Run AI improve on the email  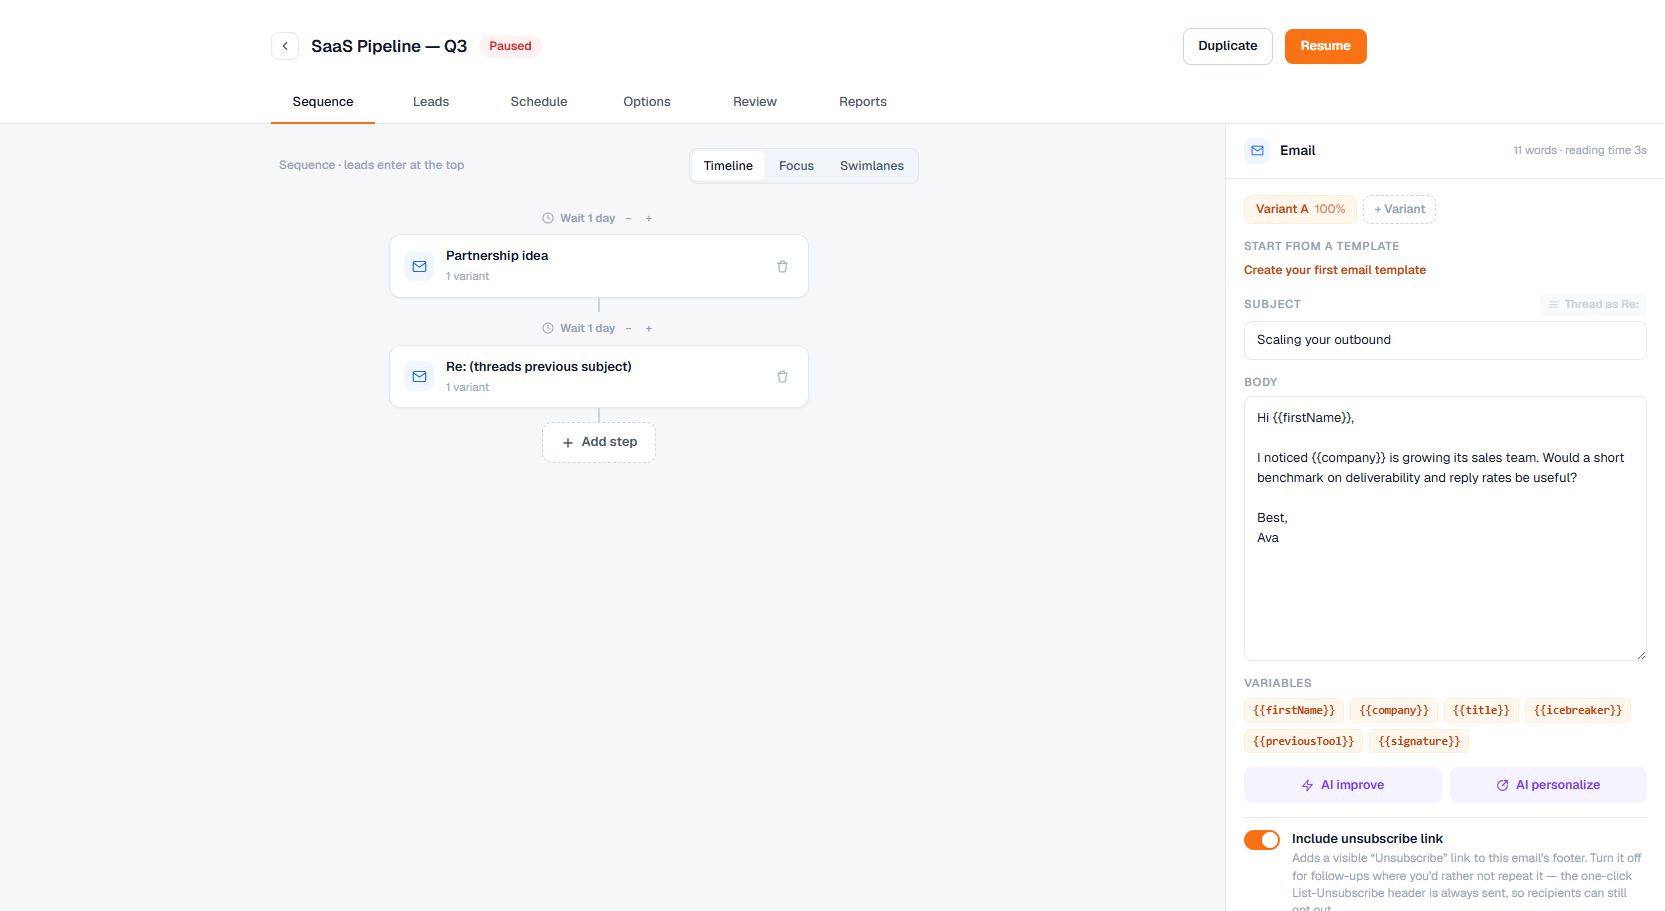coord(1343,785)
